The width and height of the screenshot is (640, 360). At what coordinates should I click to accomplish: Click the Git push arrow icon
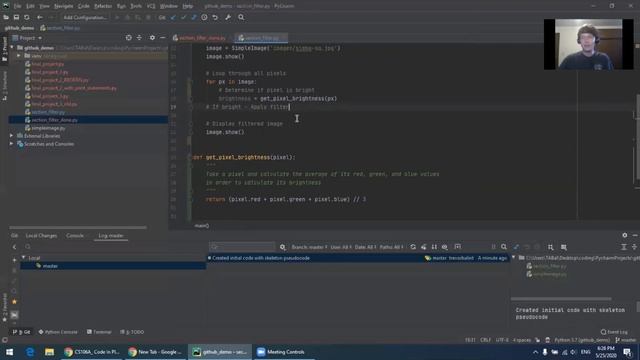[x=193, y=18]
